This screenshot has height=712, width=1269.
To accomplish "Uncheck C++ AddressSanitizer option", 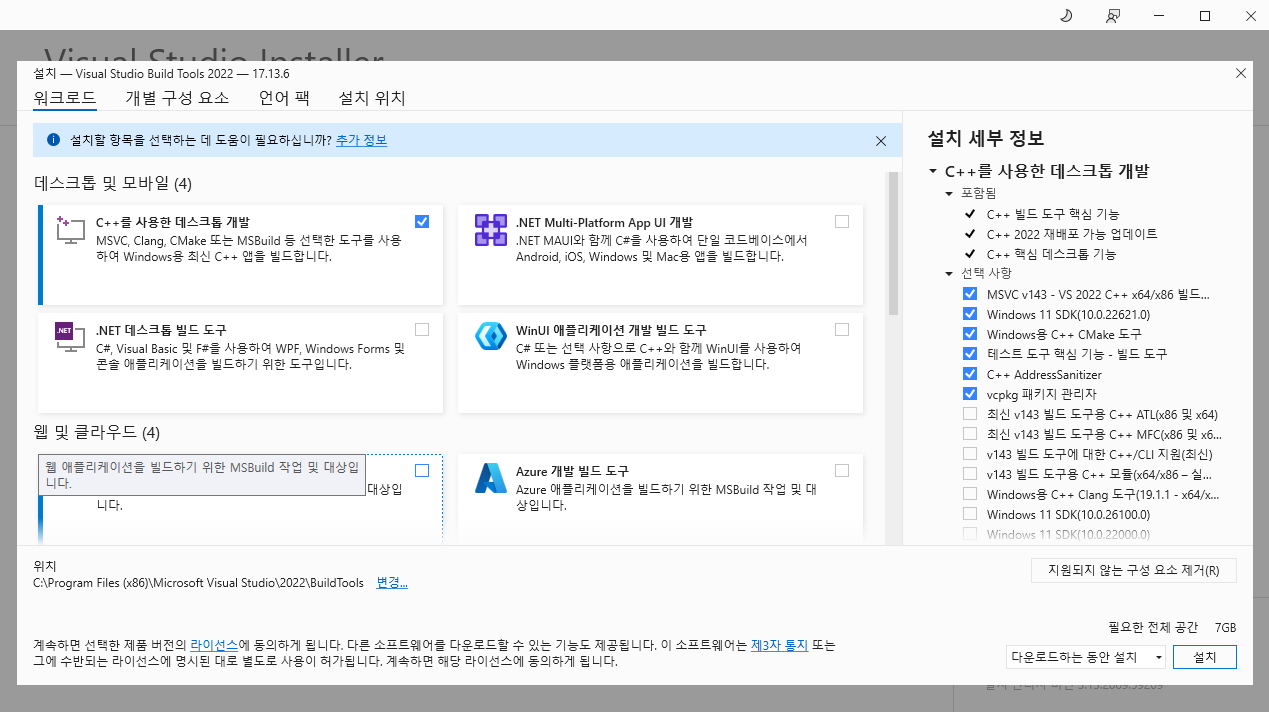I will pos(970,374).
